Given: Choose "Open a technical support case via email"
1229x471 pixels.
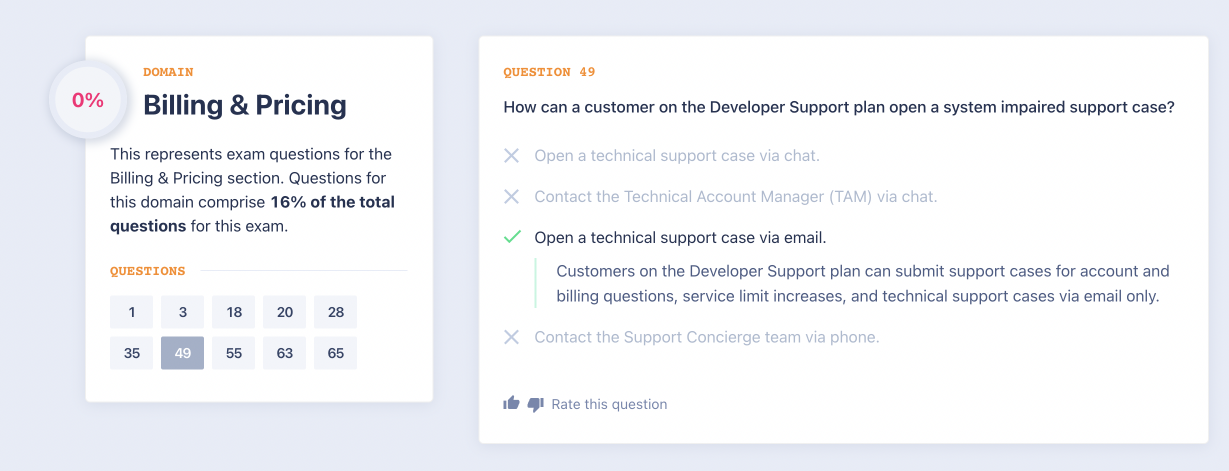Looking at the screenshot, I should click(680, 238).
